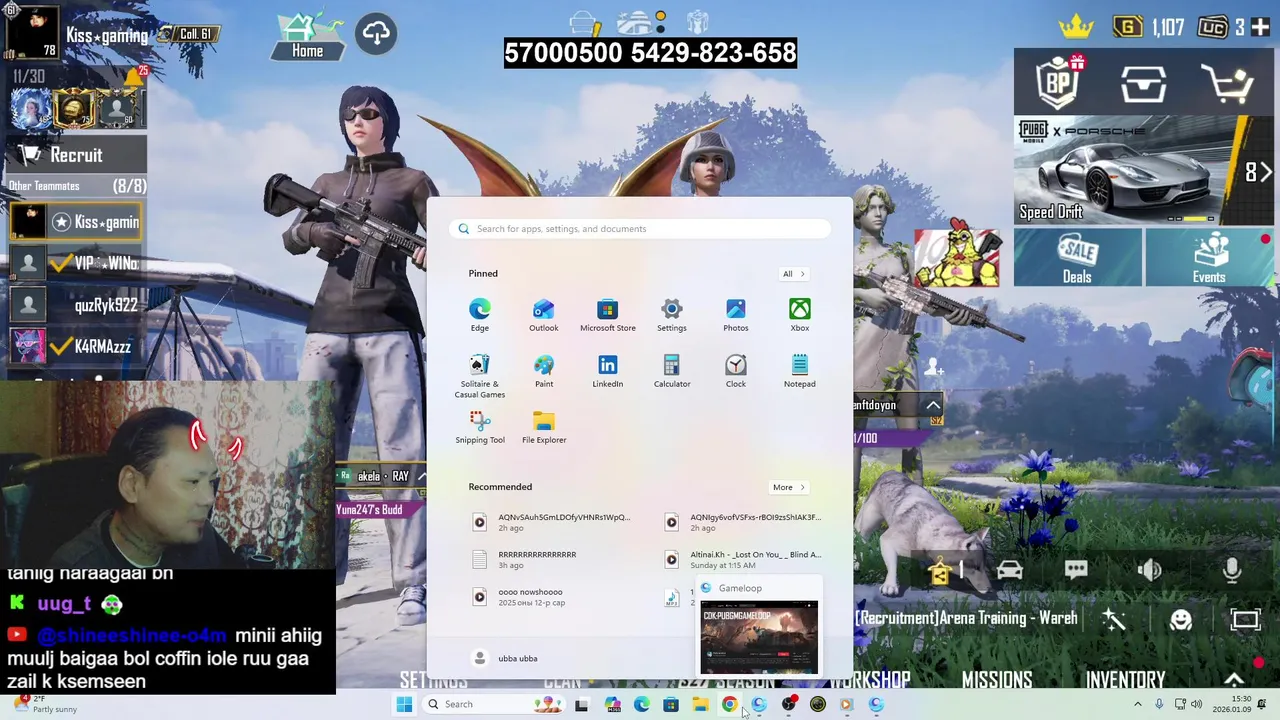Open LinkedIn pinned app
1280x720 pixels.
click(x=608, y=371)
